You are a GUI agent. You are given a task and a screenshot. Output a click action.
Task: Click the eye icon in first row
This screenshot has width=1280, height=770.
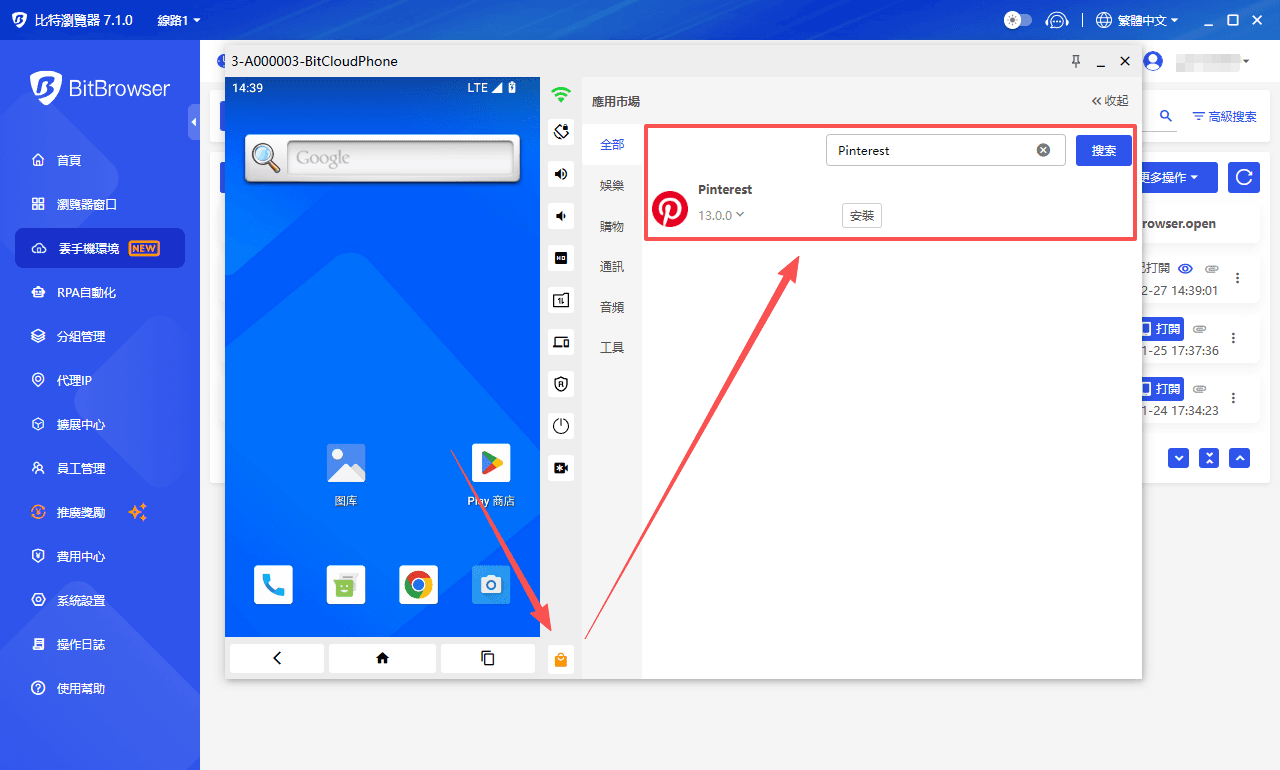click(1186, 269)
